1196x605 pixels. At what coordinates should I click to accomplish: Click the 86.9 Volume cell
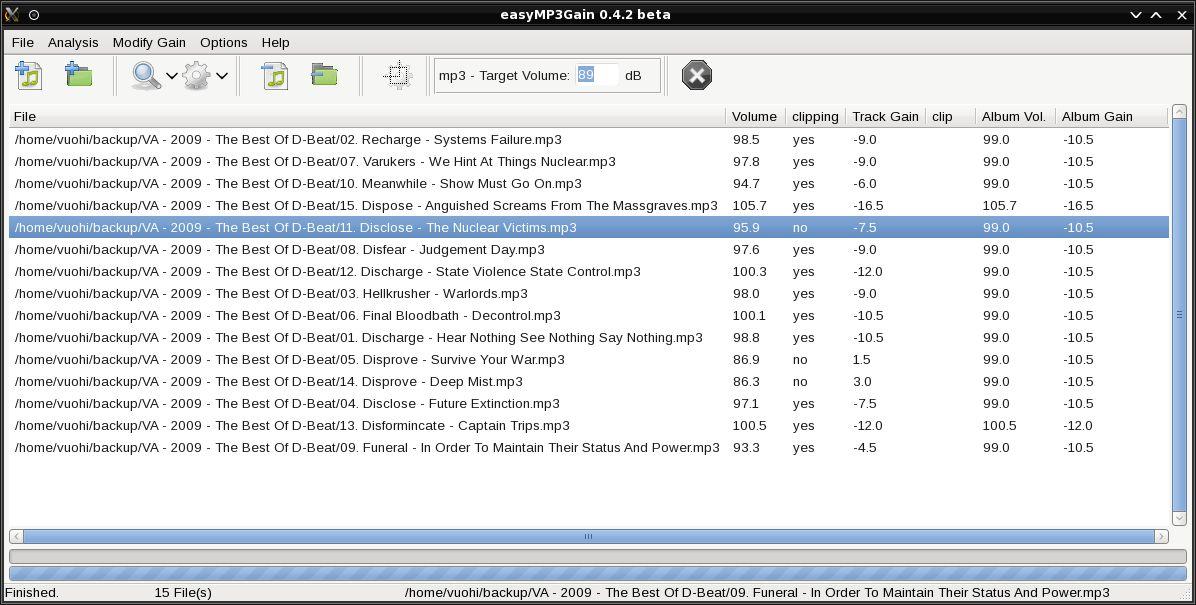745,359
